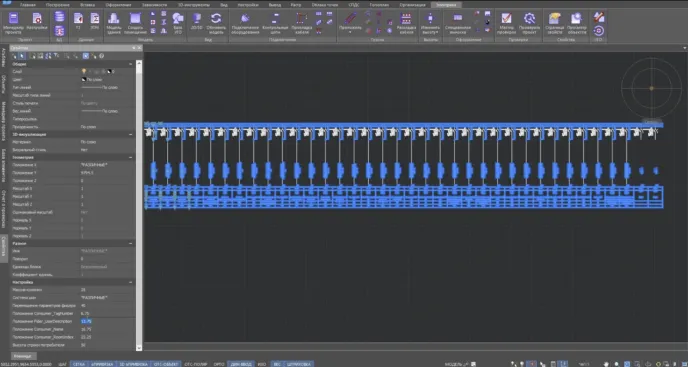The width and height of the screenshot is (688, 367).
Task: Toggle ОРТО mode in status bar
Action: (219, 364)
